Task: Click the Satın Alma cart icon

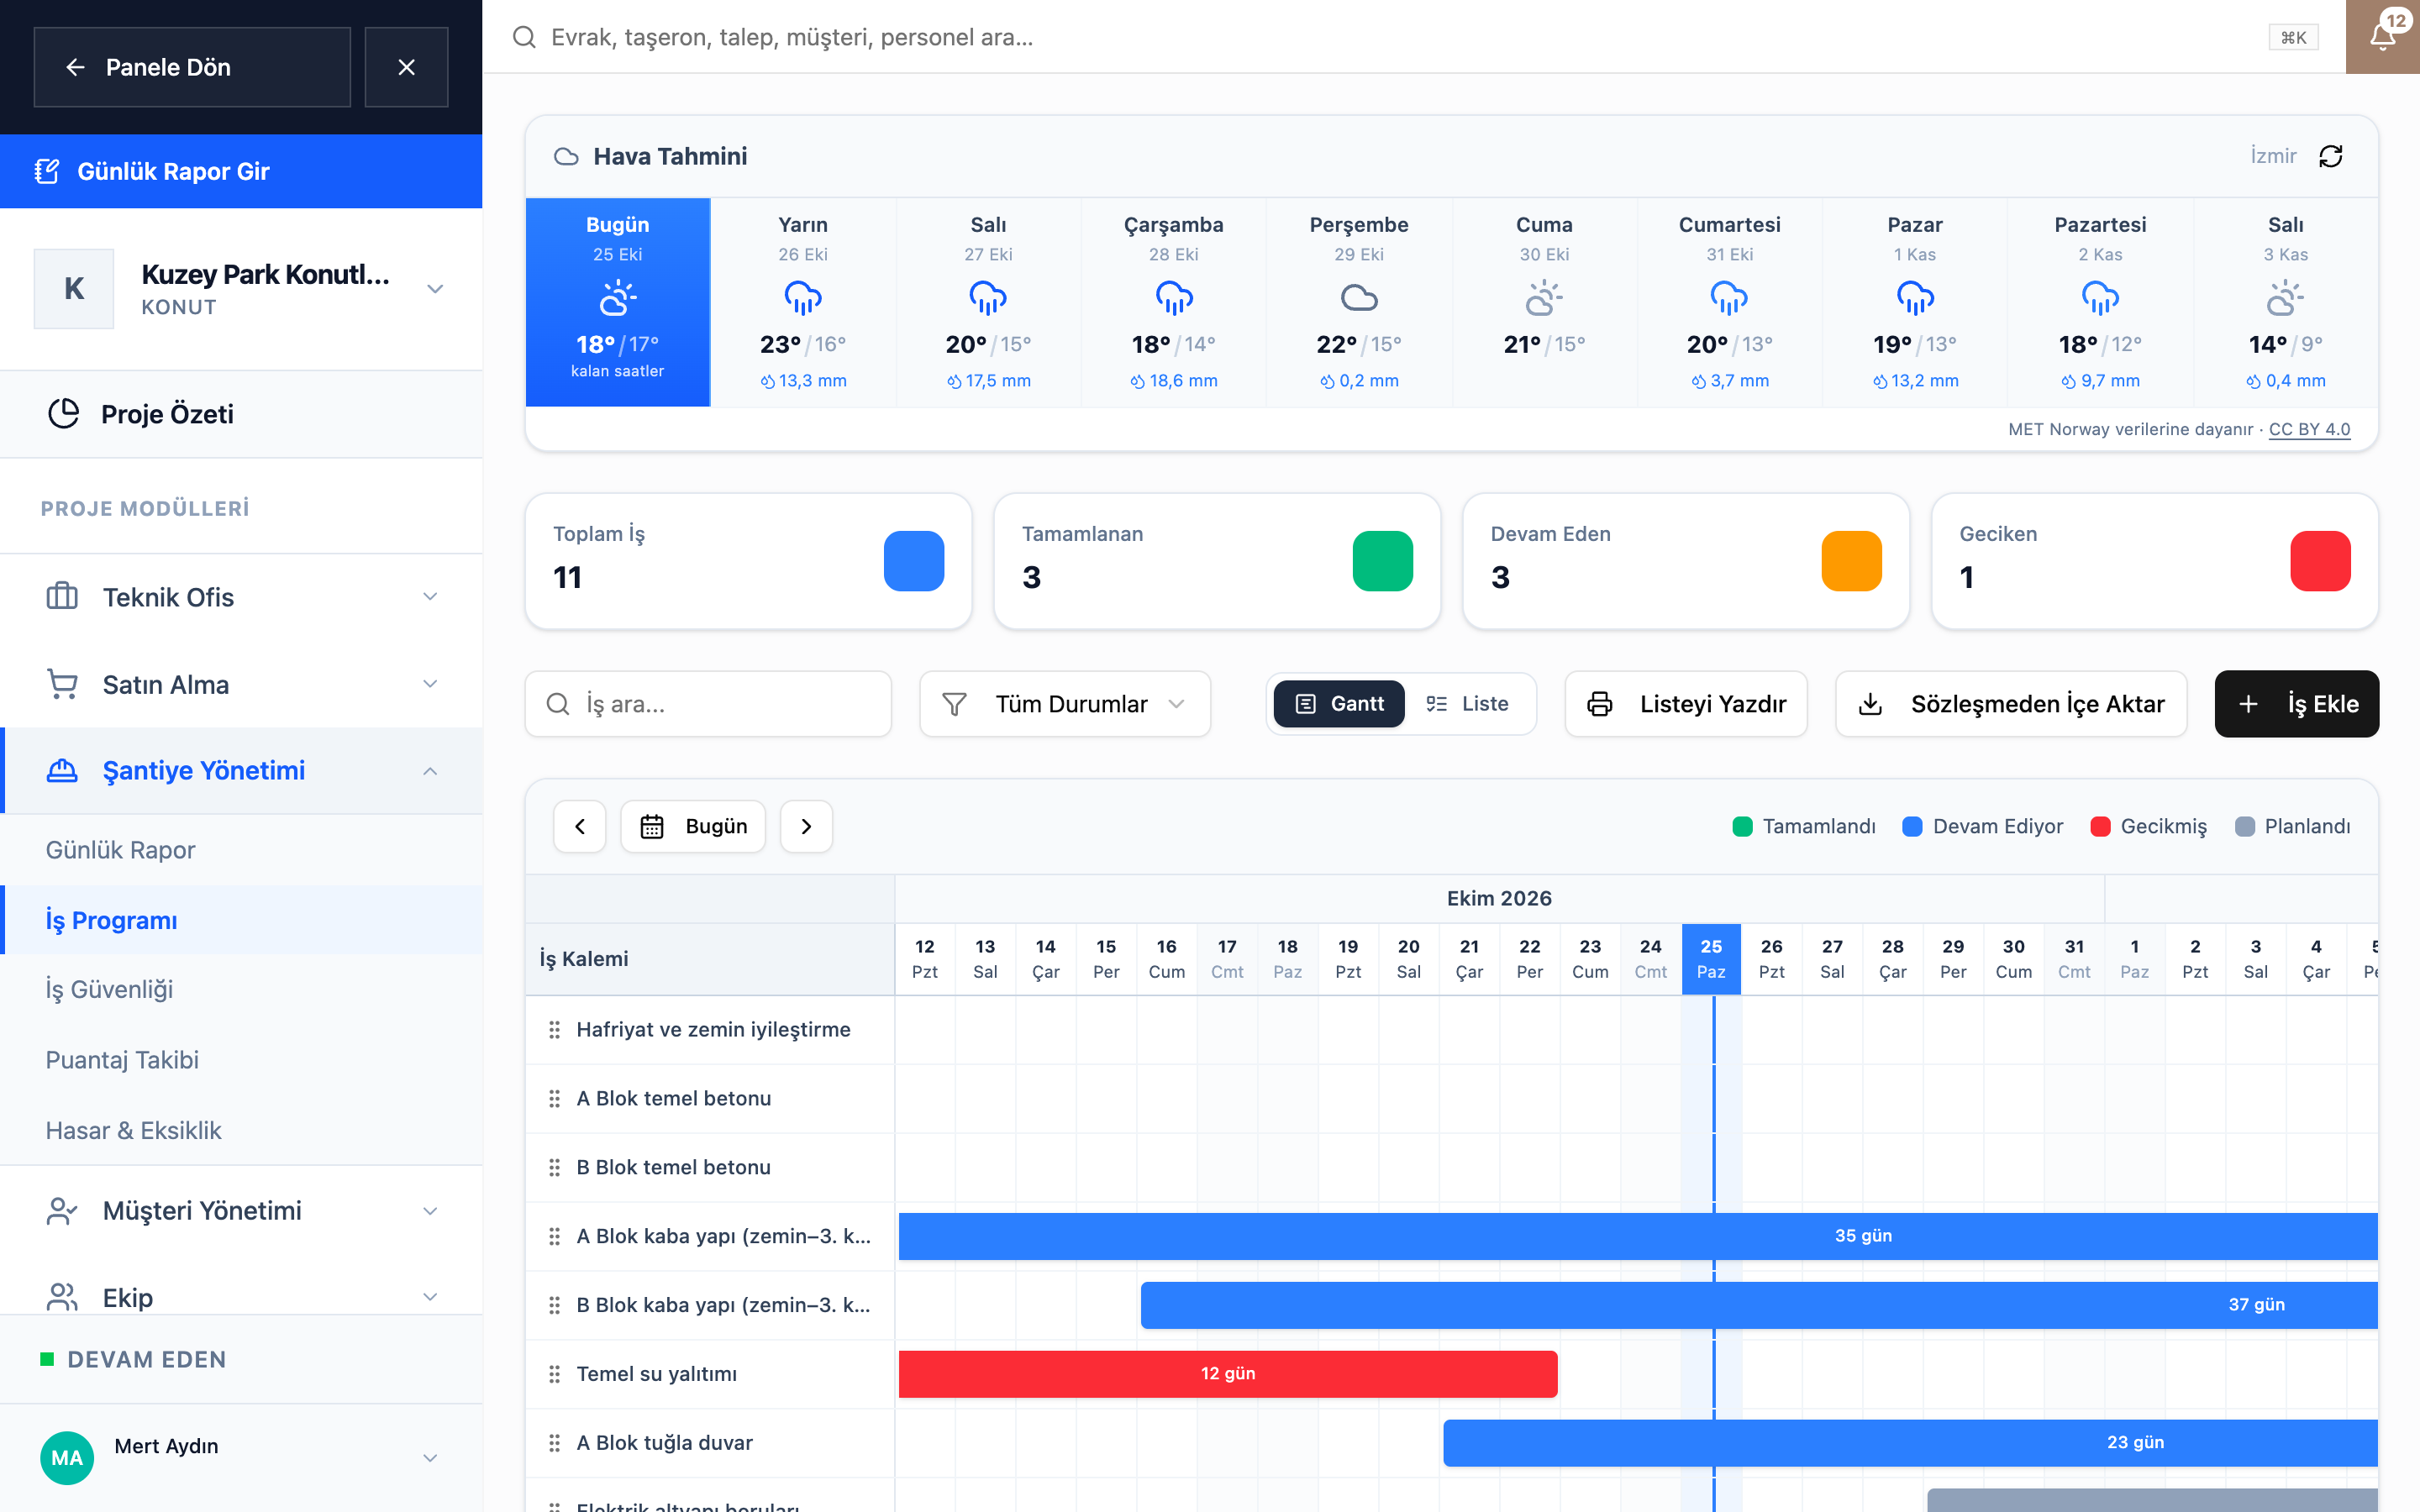Action: (x=62, y=684)
